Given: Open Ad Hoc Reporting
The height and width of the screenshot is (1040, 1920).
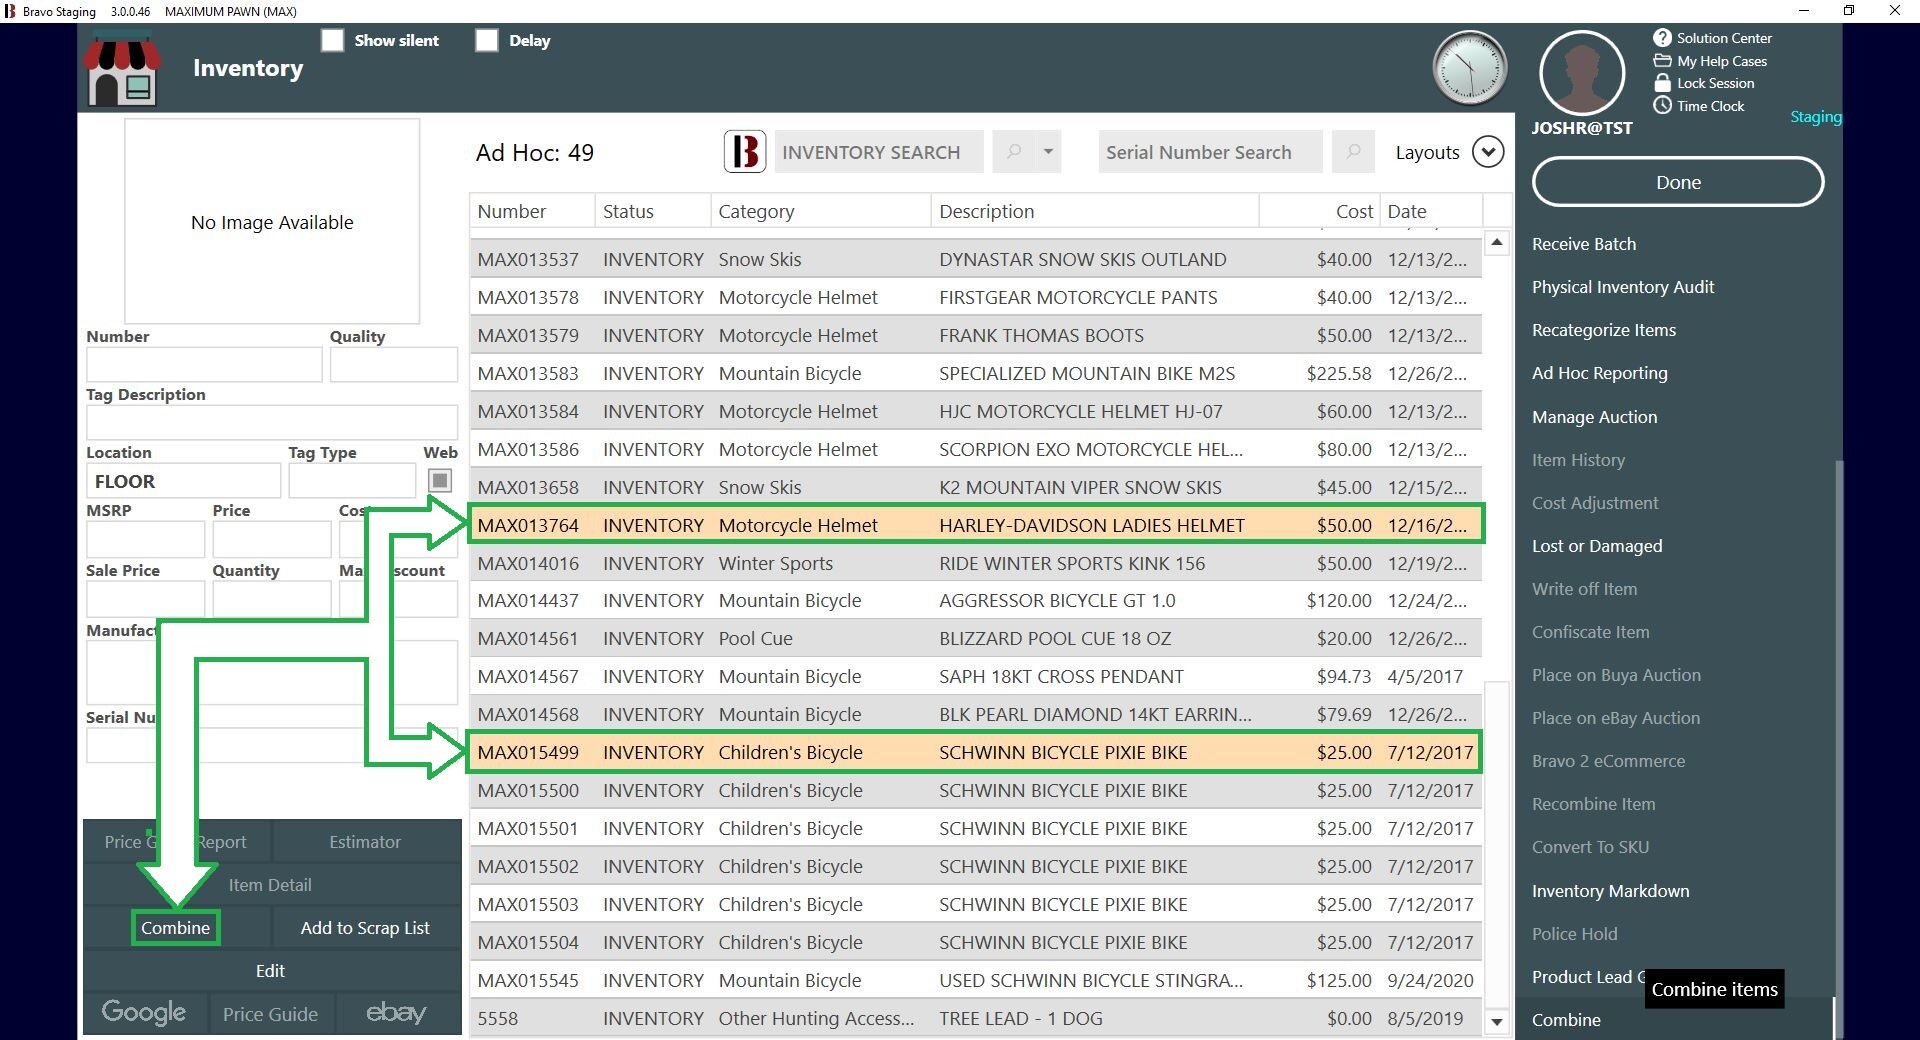Looking at the screenshot, I should tap(1600, 373).
